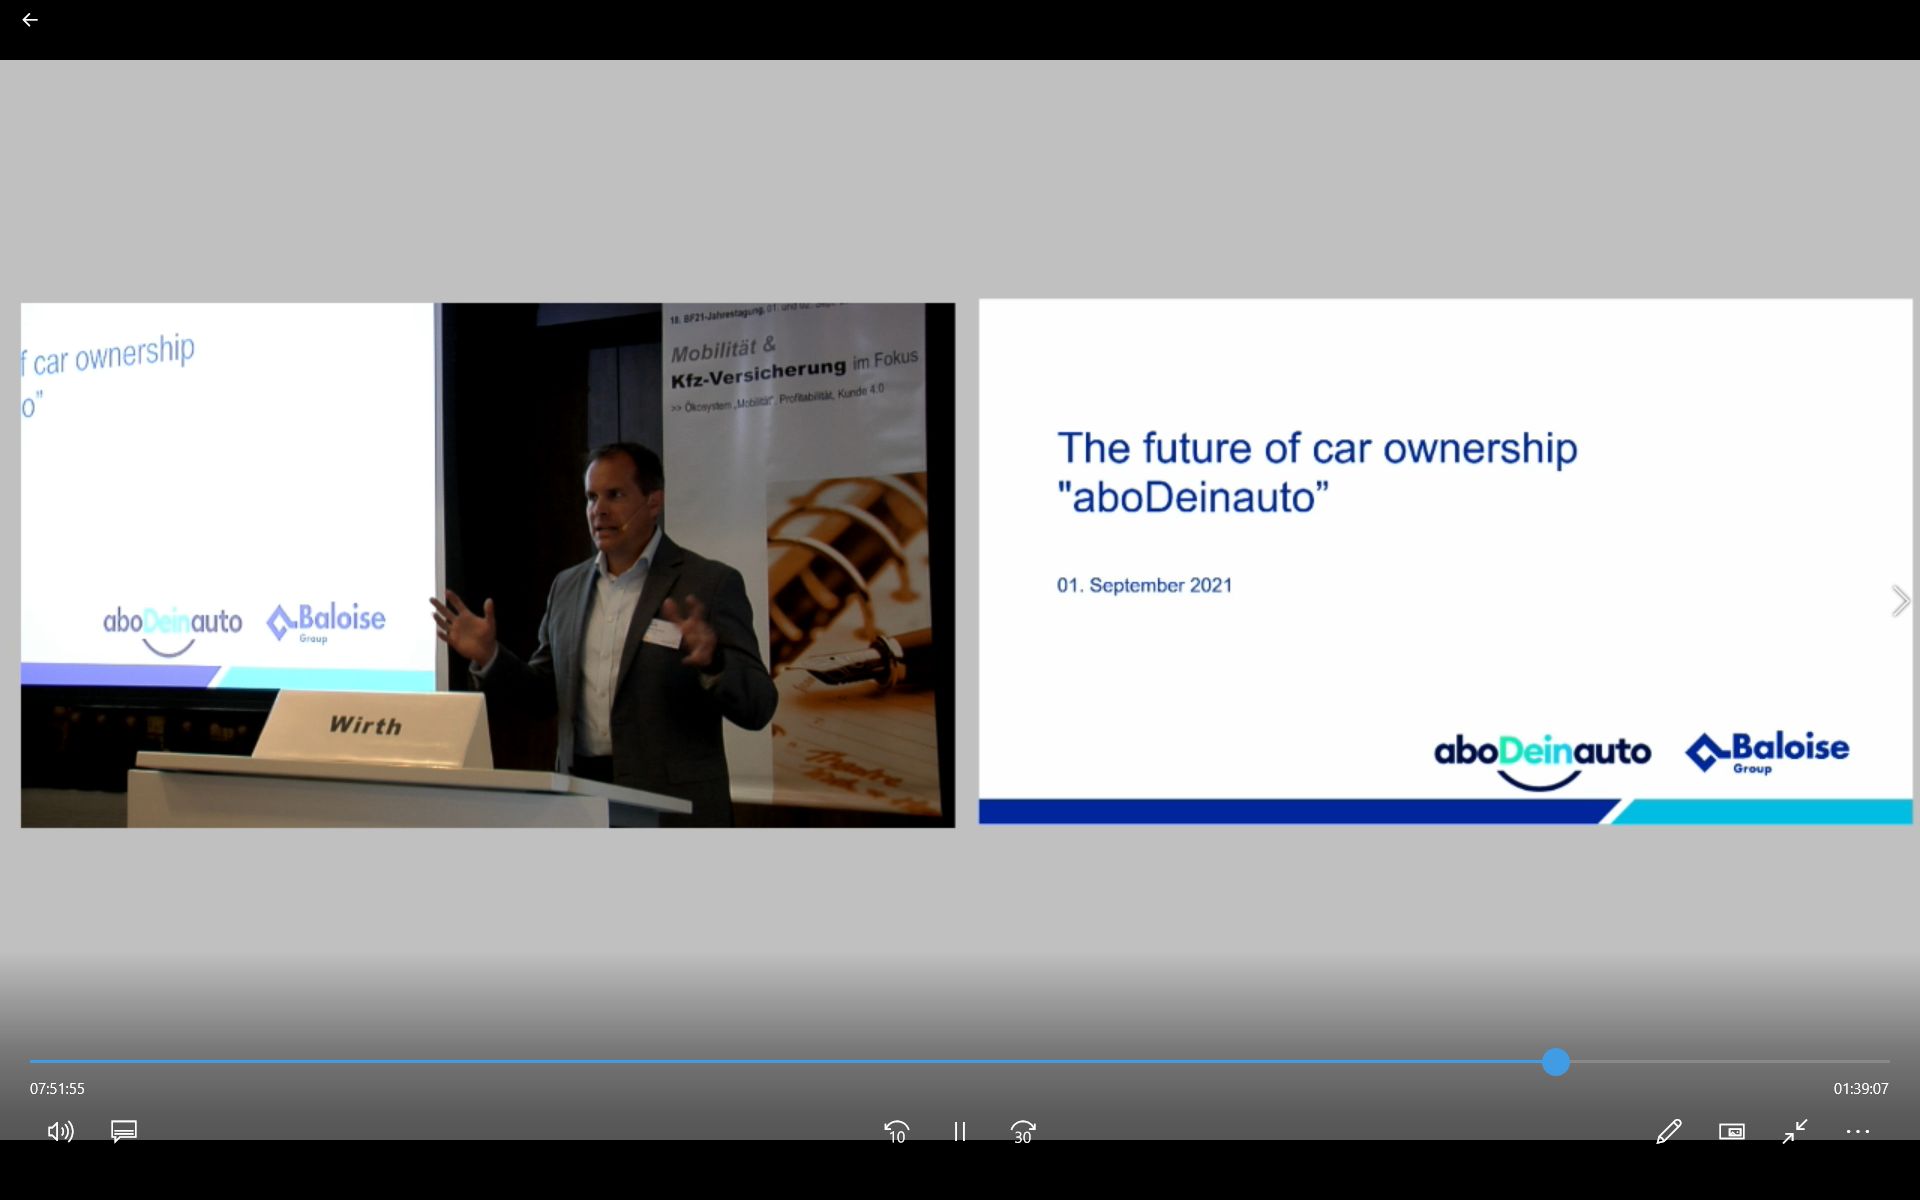The image size is (1920, 1200).
Task: Click the remaining time 01:39:07 label
Action: (1860, 1088)
